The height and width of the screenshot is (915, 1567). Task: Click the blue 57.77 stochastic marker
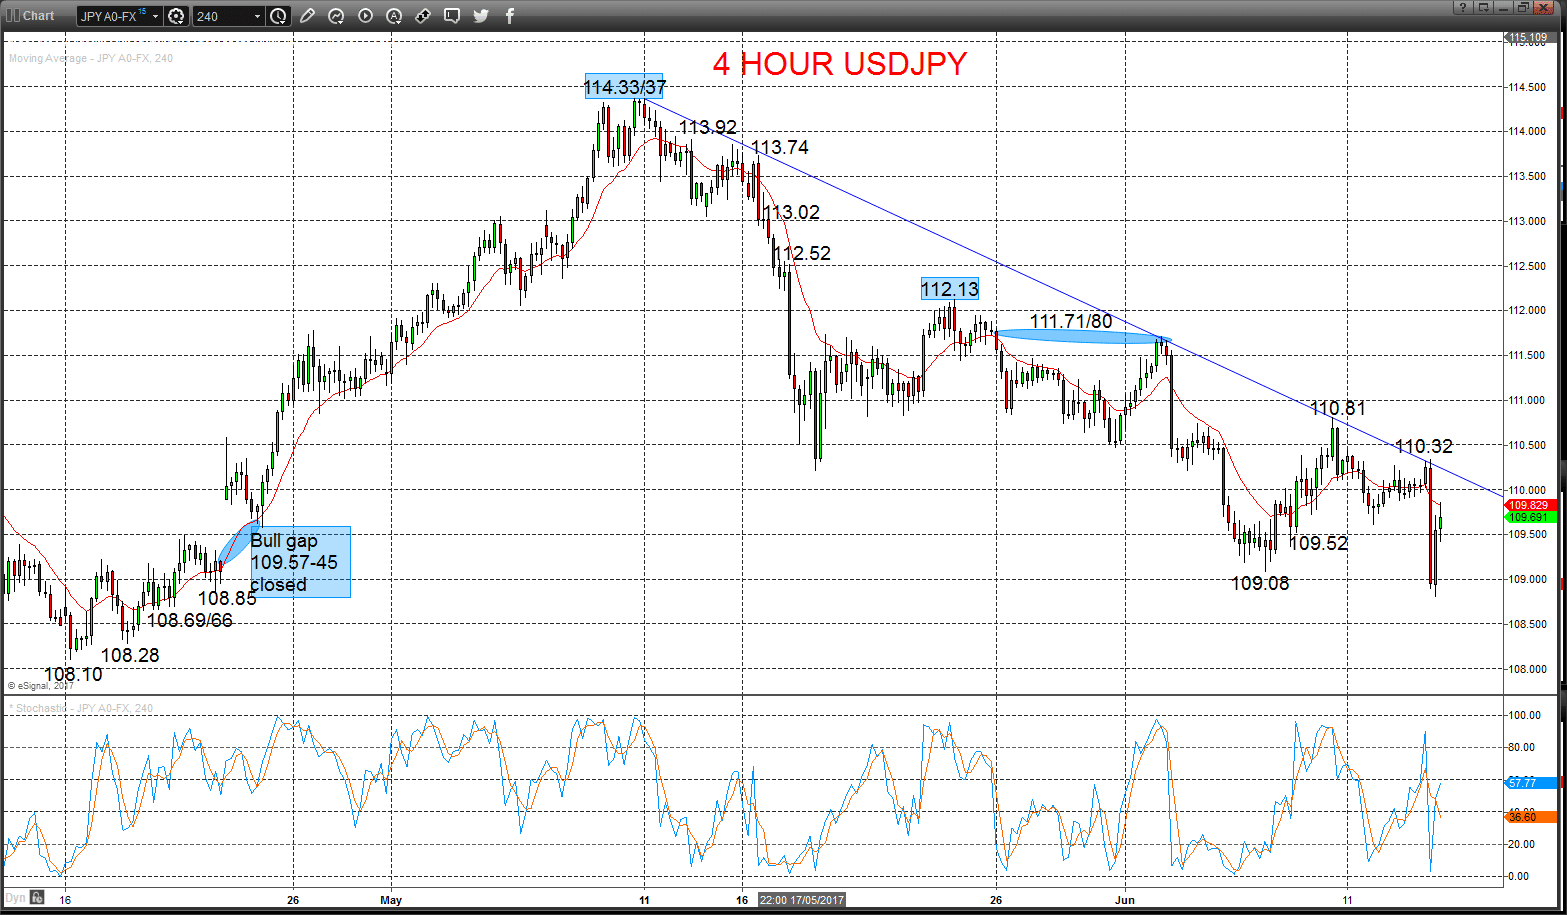1531,783
